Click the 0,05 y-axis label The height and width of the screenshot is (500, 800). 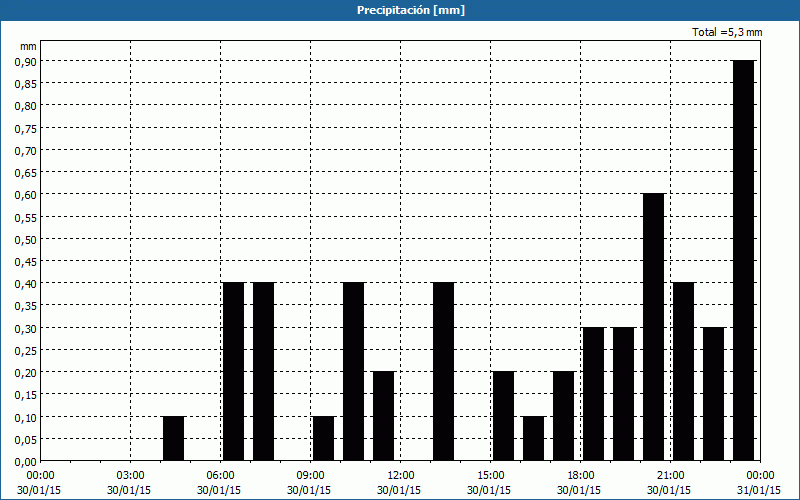[x=26, y=439]
